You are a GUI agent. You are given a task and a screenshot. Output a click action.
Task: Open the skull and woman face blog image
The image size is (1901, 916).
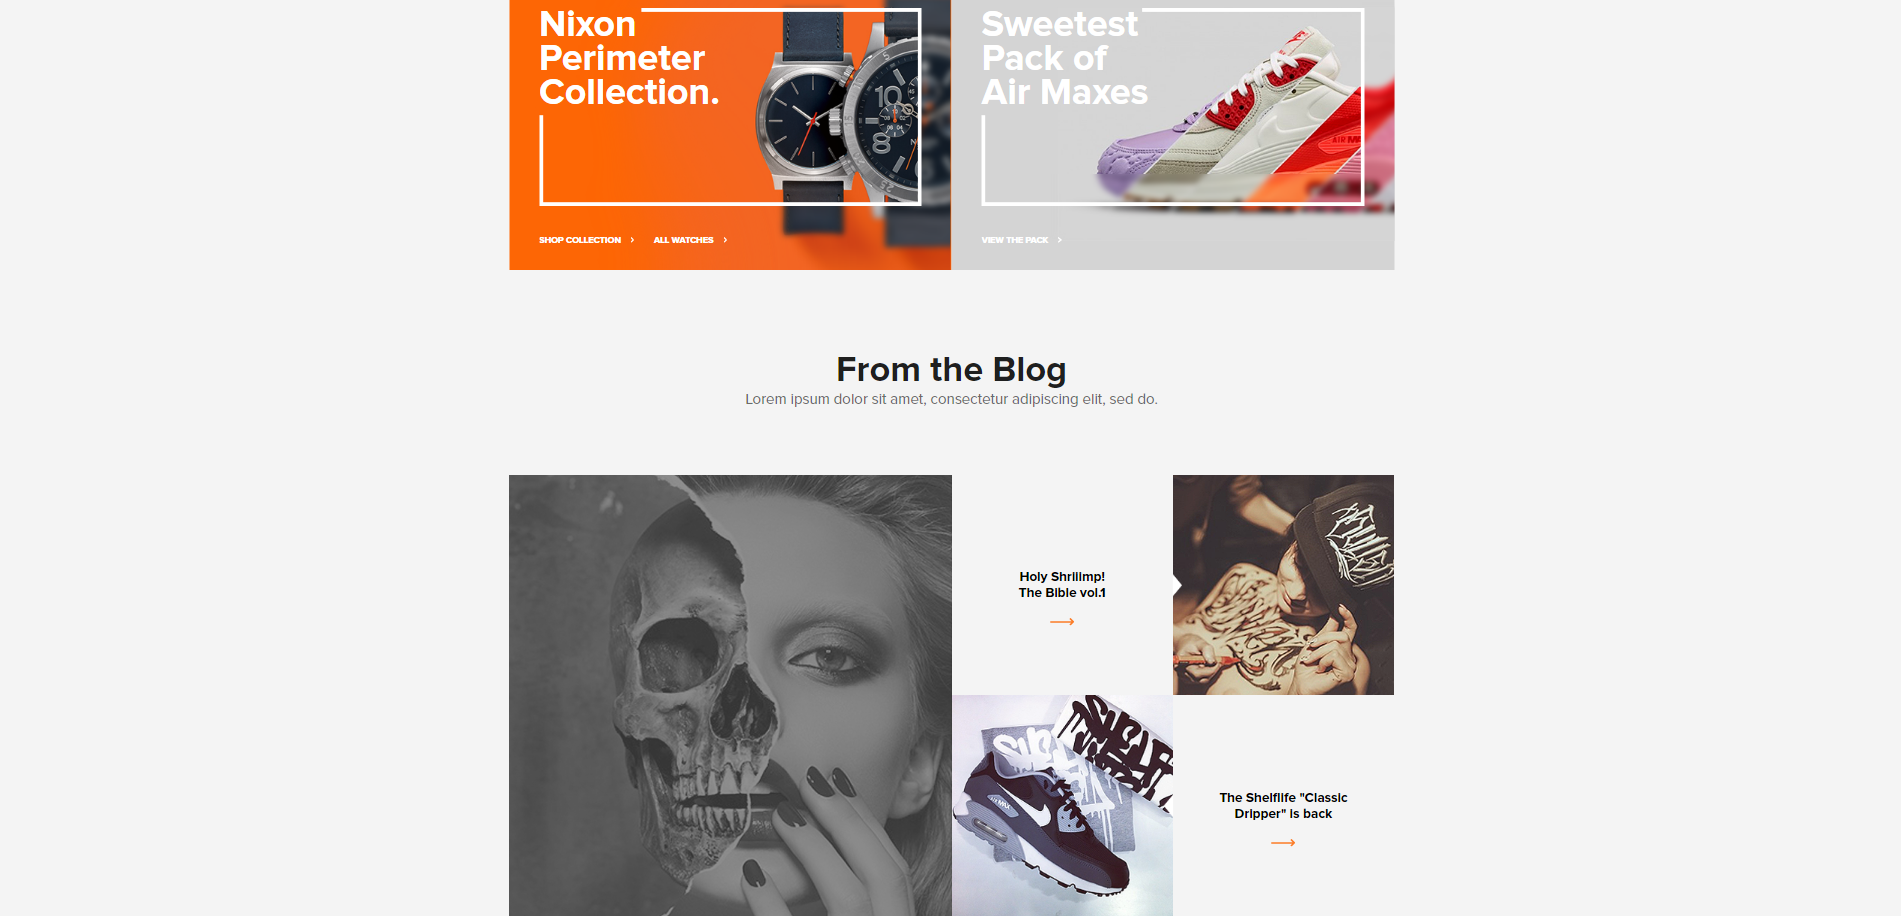pyautogui.click(x=730, y=695)
